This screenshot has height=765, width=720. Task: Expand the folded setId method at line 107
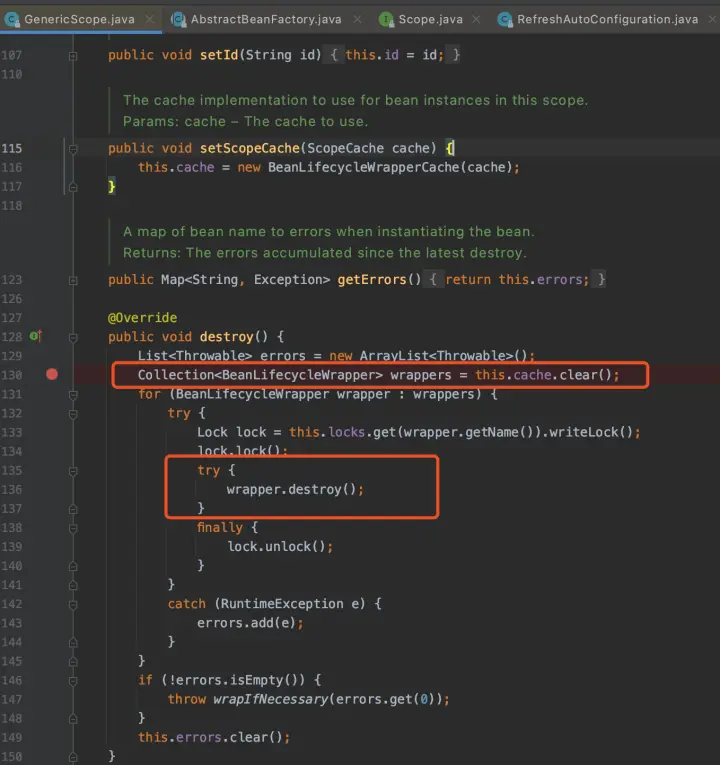73,56
